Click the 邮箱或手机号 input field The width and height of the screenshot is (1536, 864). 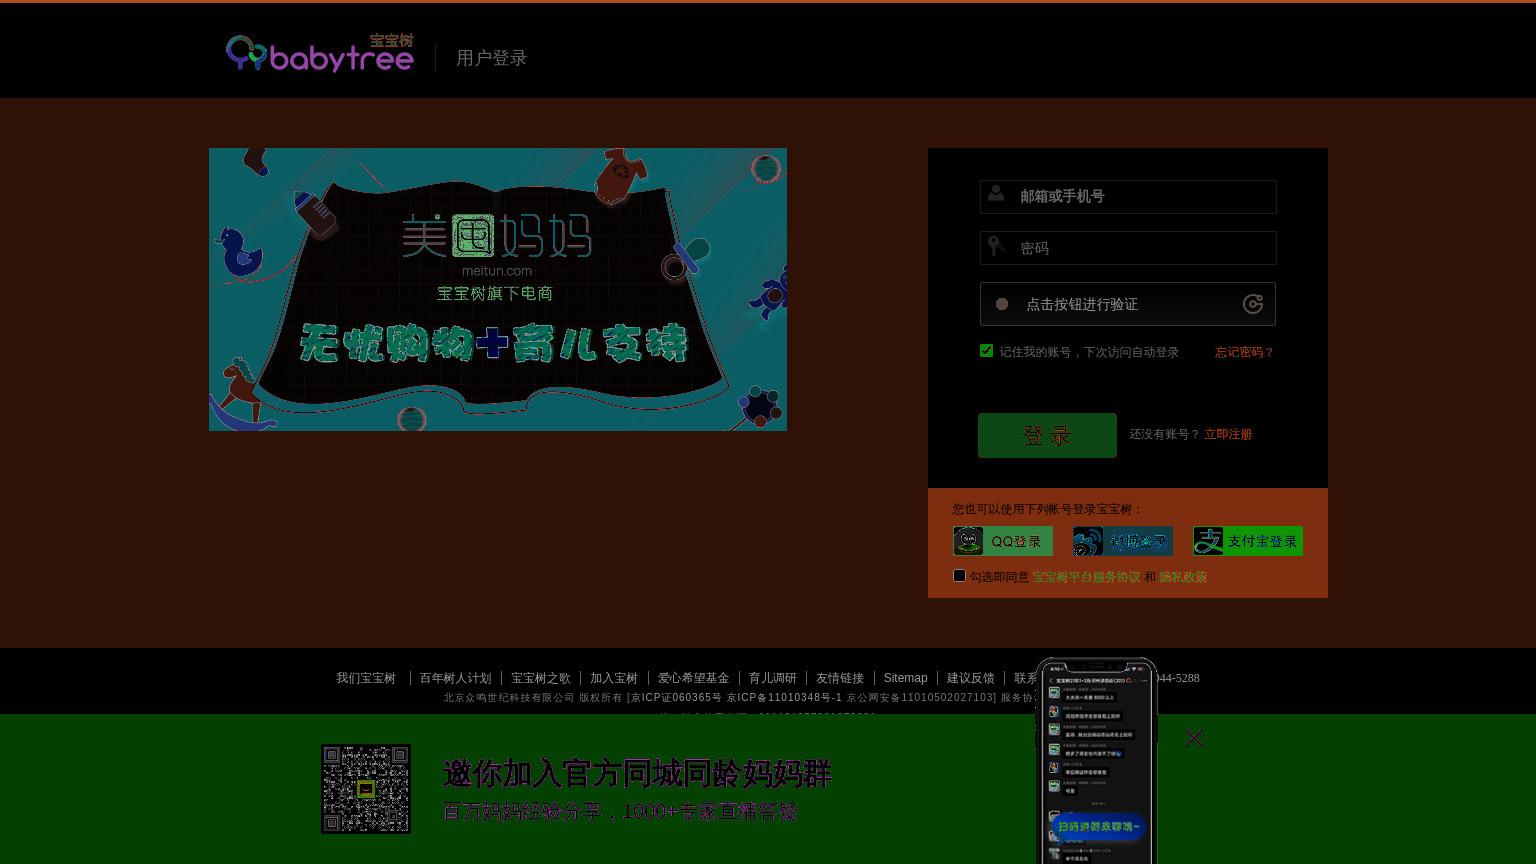click(1128, 197)
